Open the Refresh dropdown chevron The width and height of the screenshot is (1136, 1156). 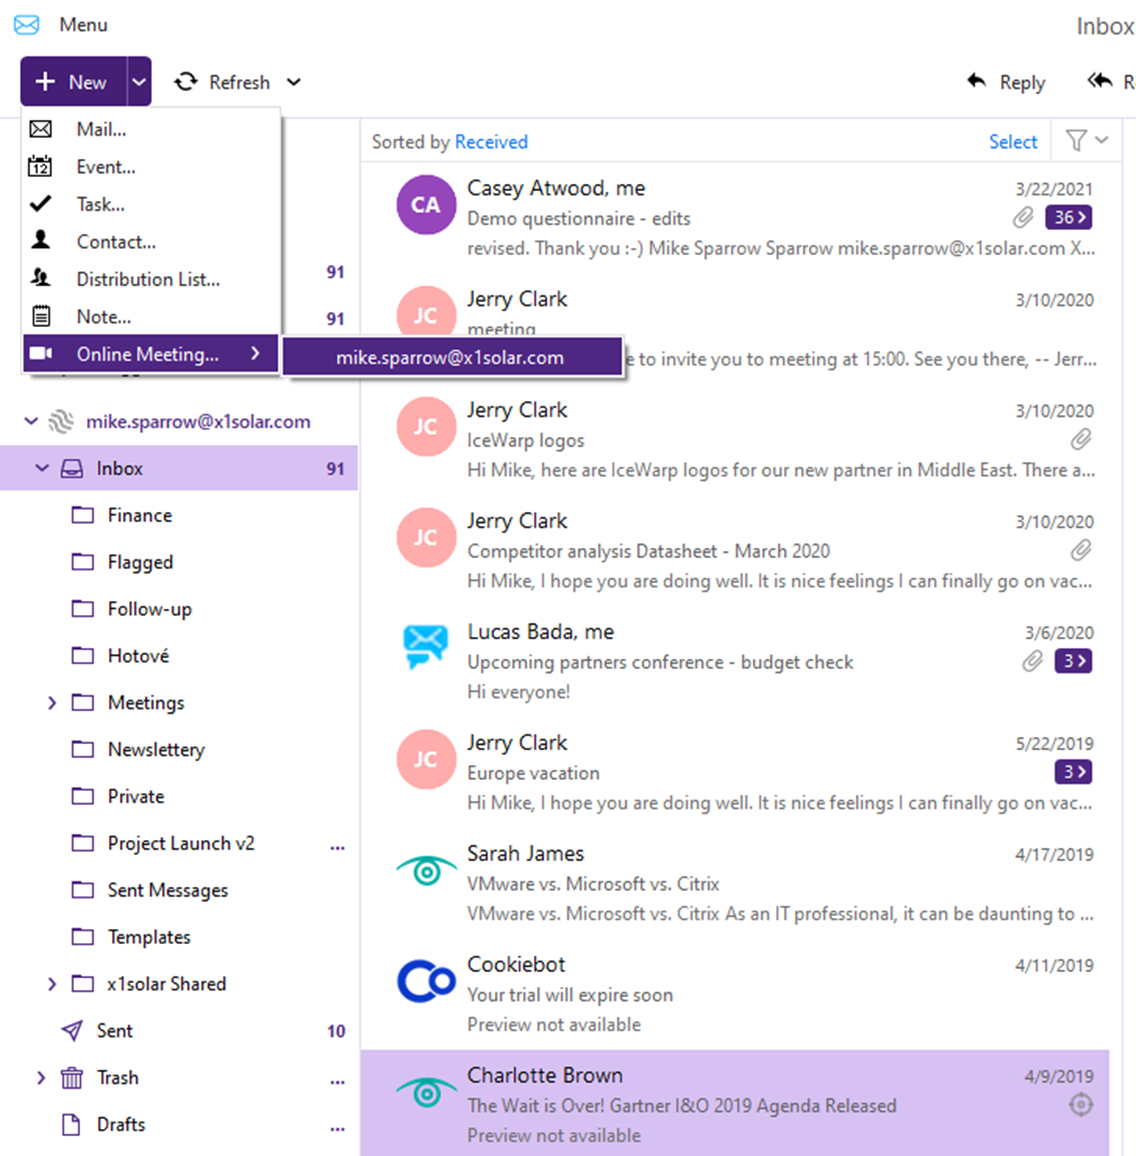(x=293, y=82)
